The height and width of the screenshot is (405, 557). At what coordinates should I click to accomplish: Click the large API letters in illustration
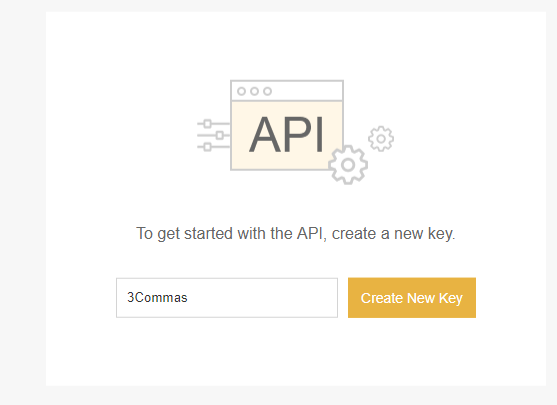[286, 135]
